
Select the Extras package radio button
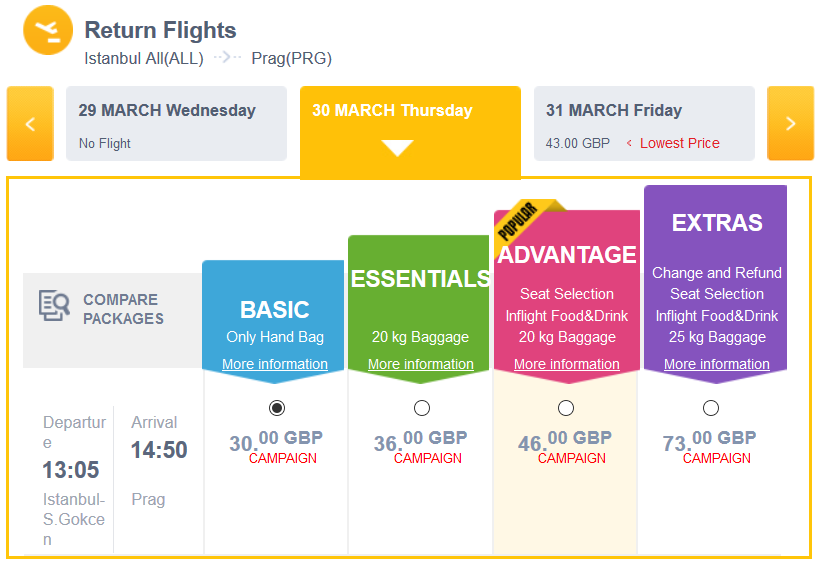(711, 408)
